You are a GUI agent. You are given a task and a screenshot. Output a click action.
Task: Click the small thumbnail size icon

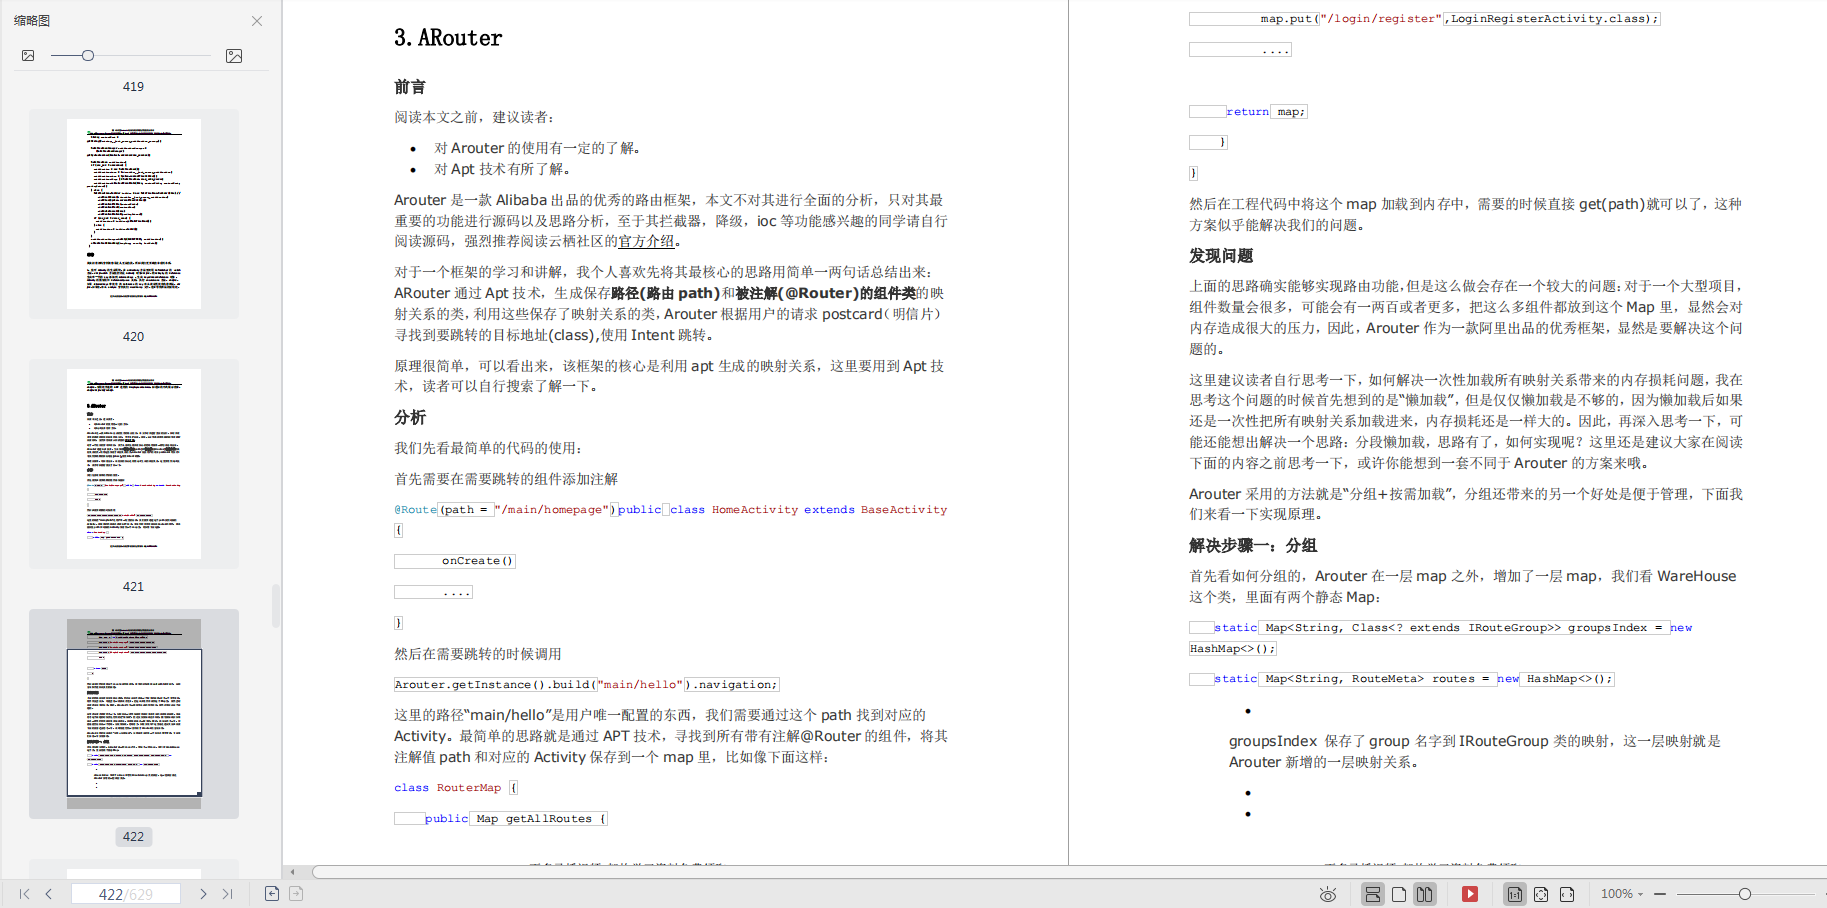28,56
